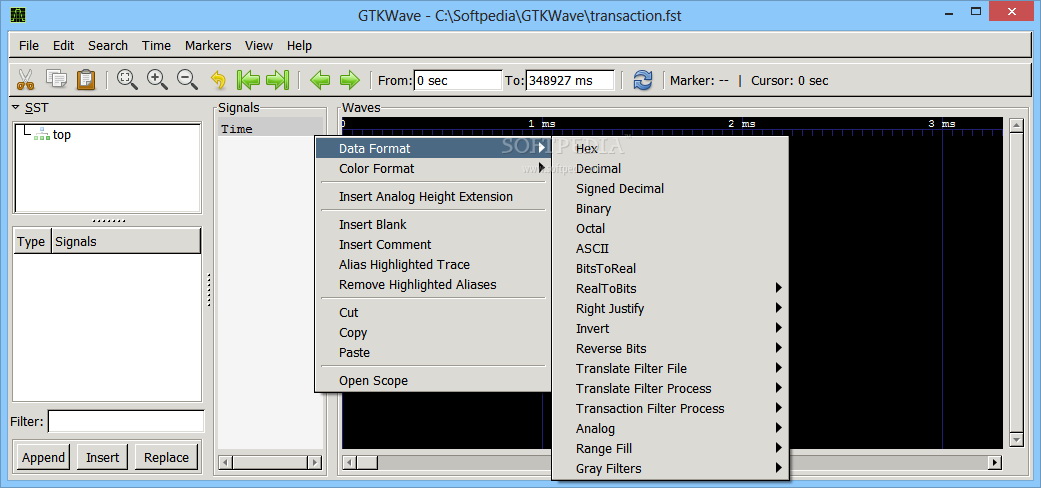The width and height of the screenshot is (1041, 488).
Task: Click the Paste clipboard toolbar icon
Action: point(86,80)
